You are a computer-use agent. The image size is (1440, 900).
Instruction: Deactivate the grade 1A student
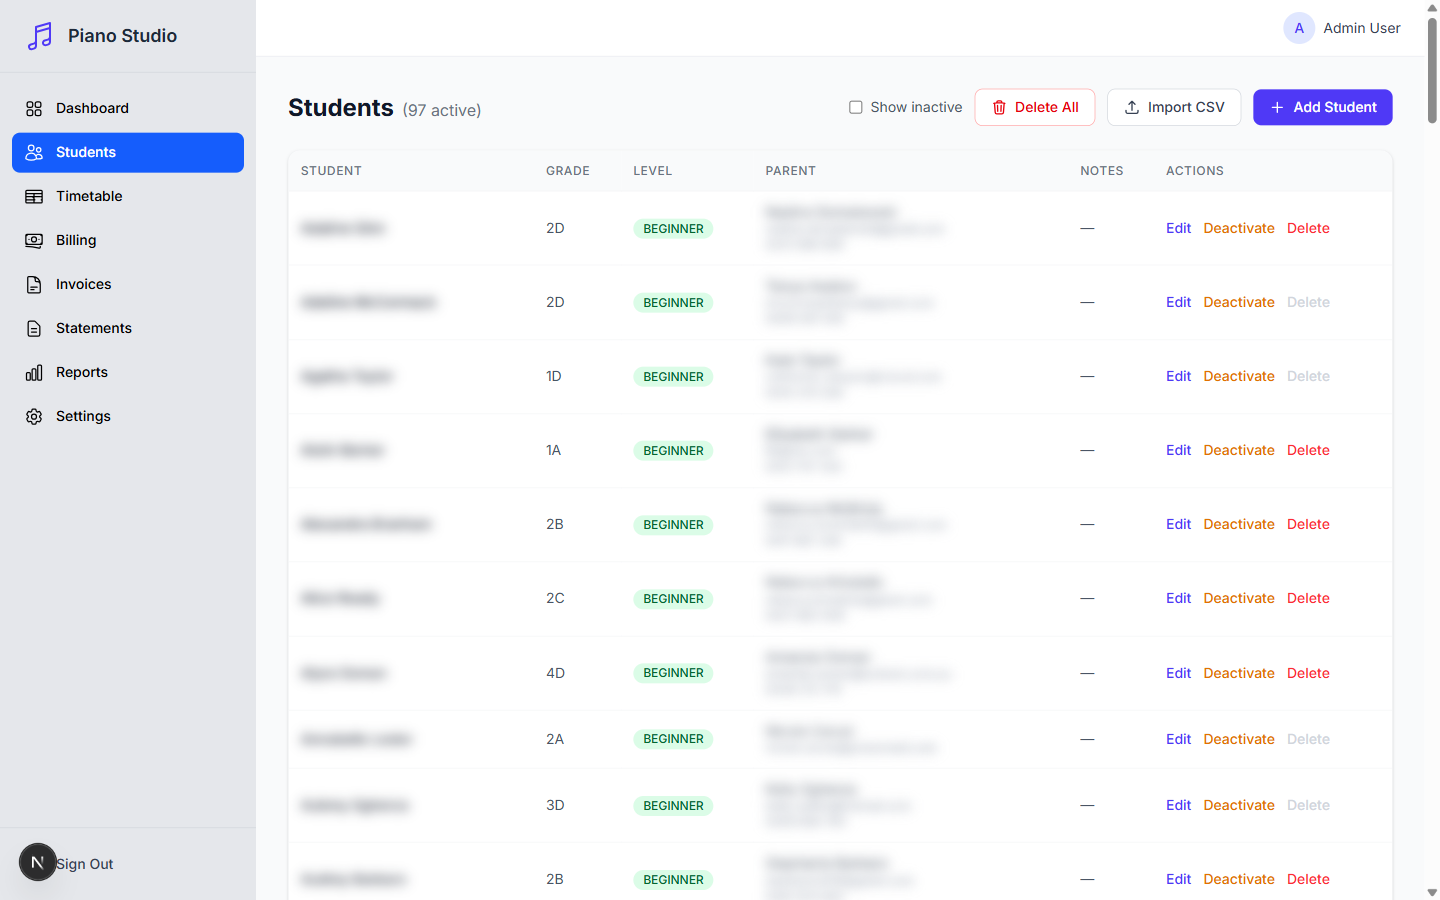click(1239, 450)
